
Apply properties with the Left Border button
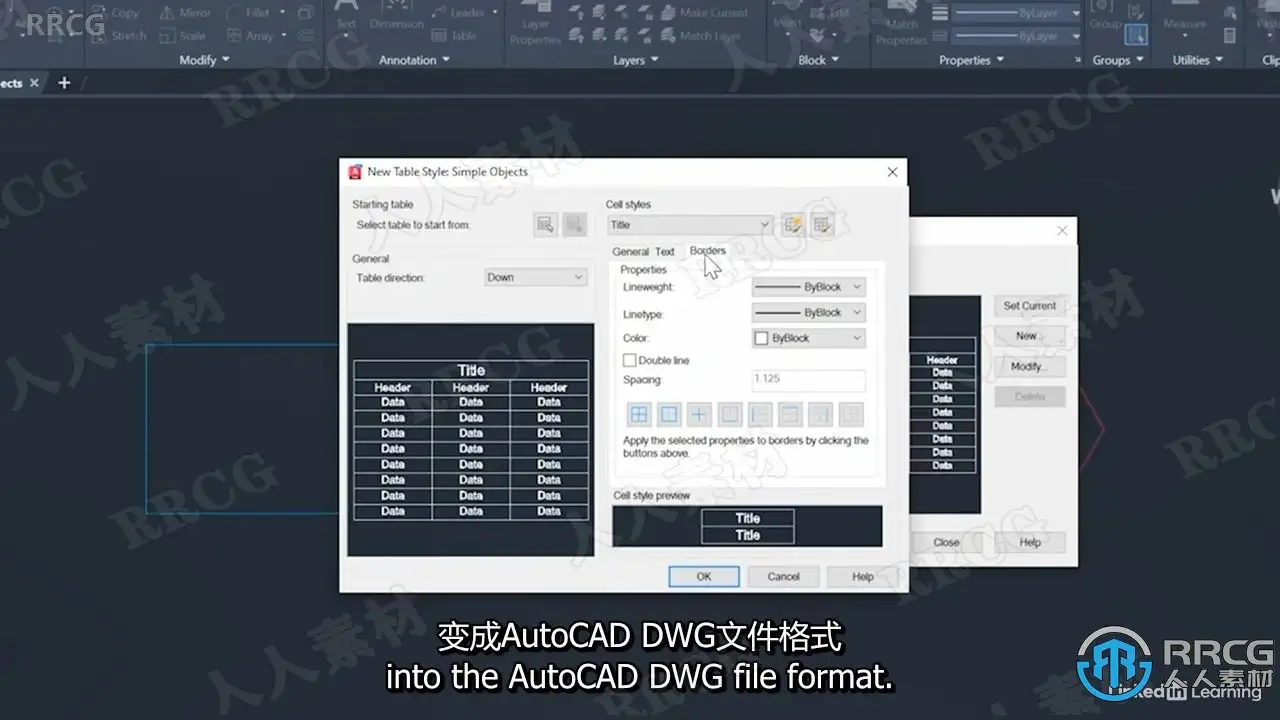[760, 414]
